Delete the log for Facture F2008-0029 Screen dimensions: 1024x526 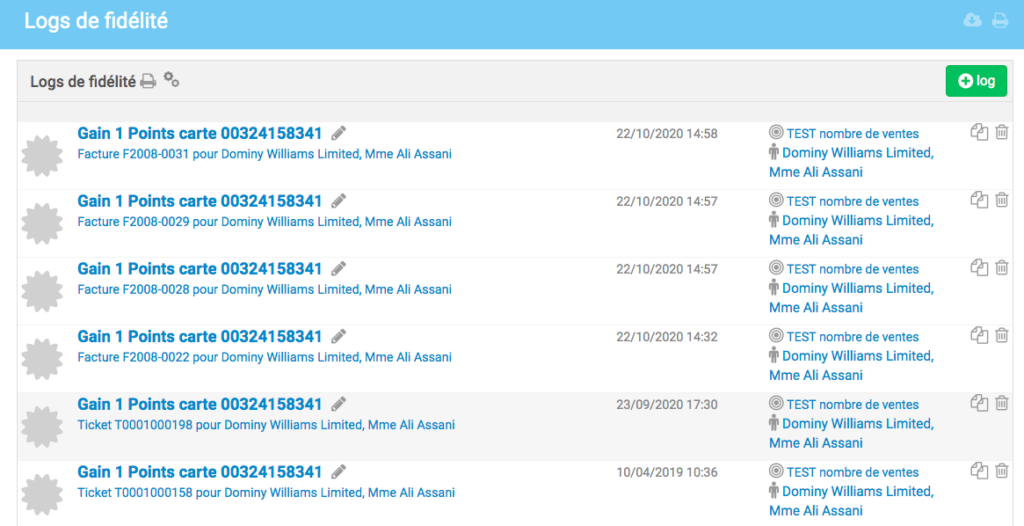coord(1002,200)
